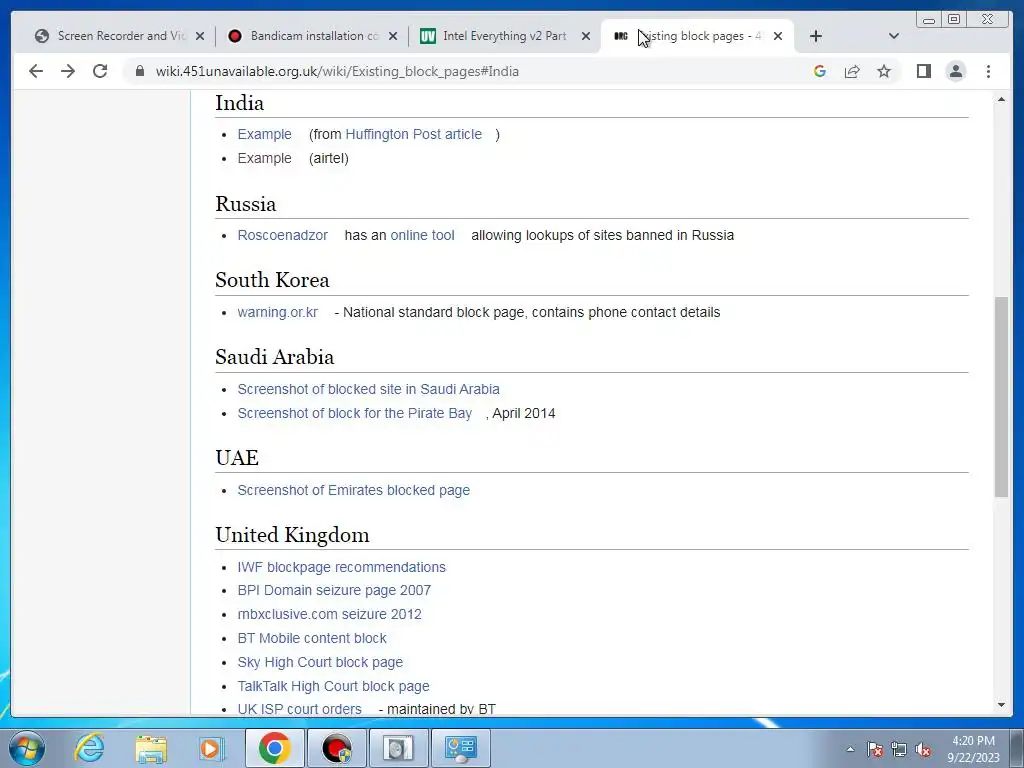Bookmark this page with star icon
Viewport: 1024px width, 768px height.
click(884, 71)
